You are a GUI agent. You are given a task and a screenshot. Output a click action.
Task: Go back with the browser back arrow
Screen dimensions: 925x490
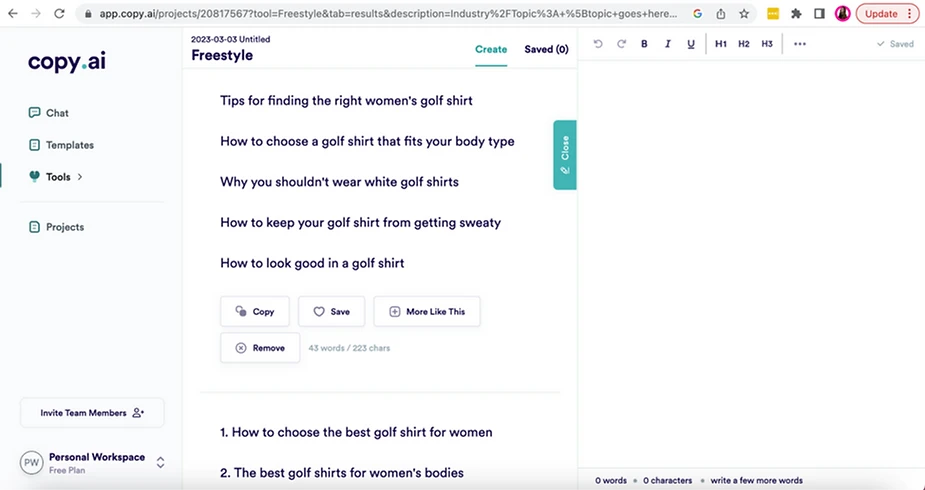click(13, 14)
